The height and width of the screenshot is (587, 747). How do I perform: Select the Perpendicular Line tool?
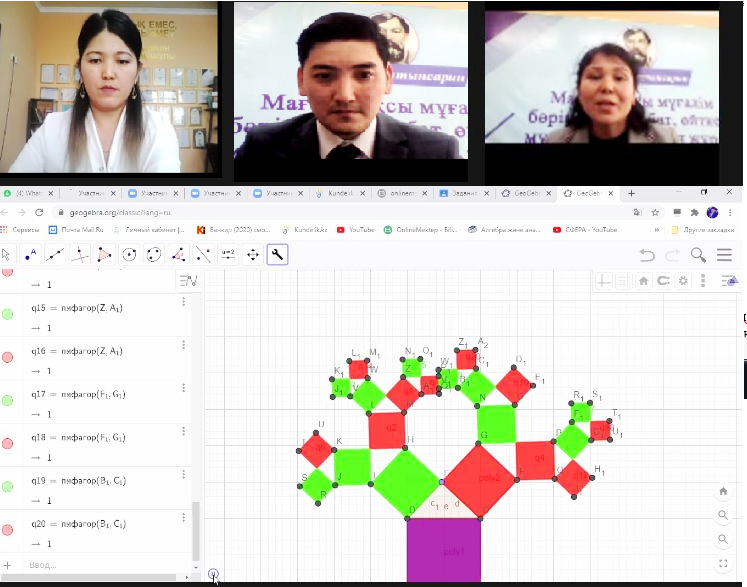(80, 254)
